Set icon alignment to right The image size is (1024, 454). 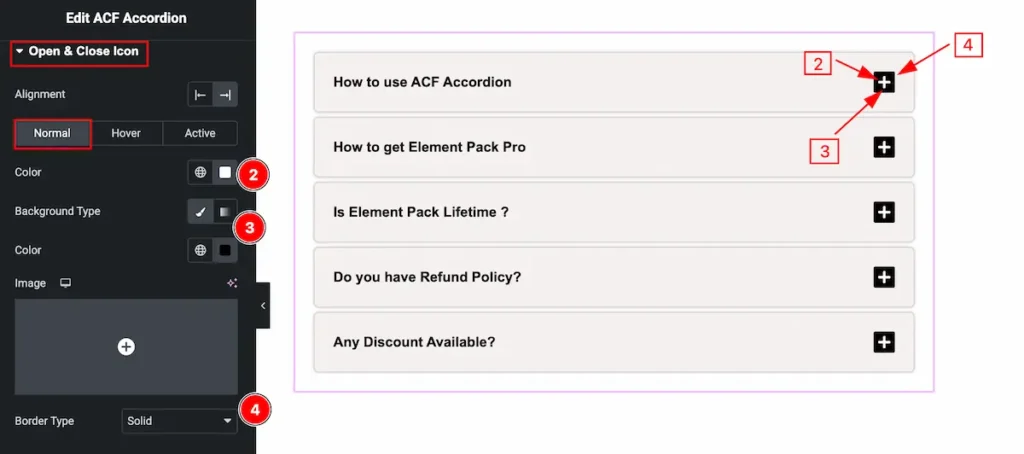(x=225, y=95)
